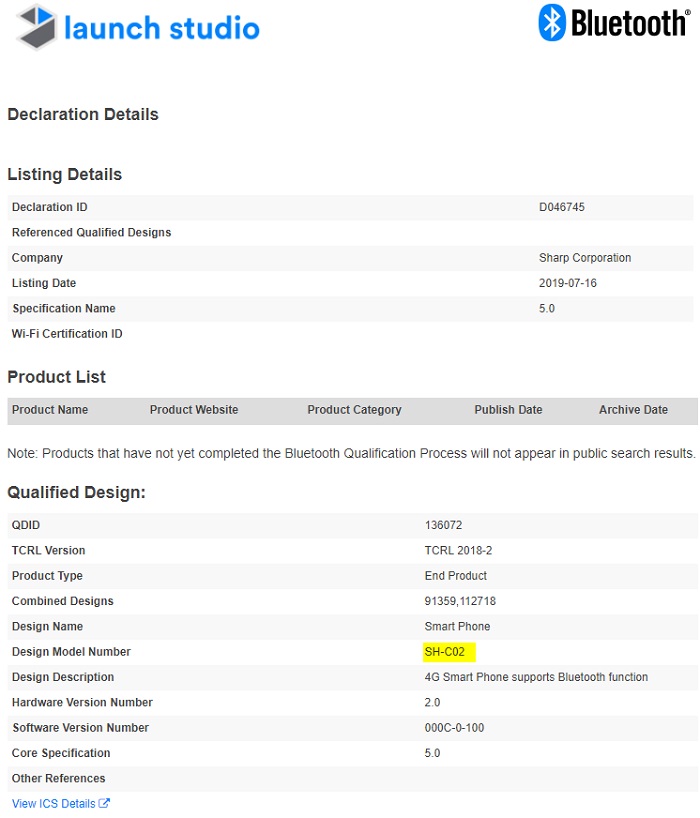Click the external-link icon beside View ICS Details
The image size is (700, 818).
(x=105, y=803)
